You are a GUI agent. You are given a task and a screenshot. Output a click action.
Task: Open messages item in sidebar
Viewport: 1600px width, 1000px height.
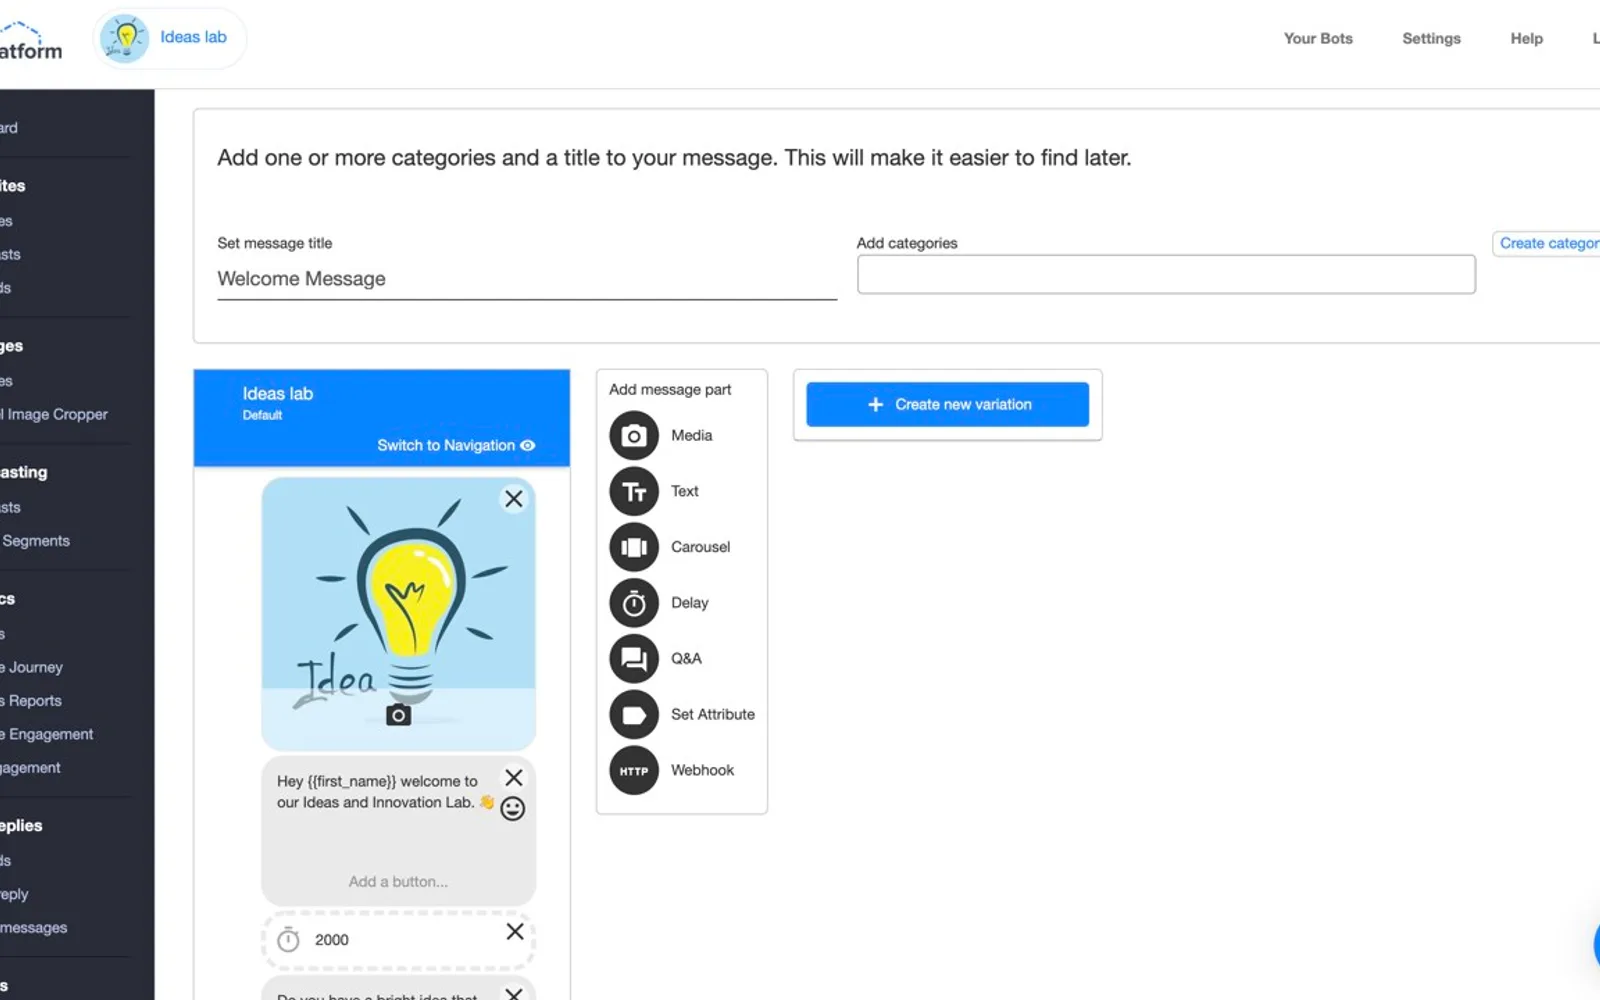tap(34, 928)
